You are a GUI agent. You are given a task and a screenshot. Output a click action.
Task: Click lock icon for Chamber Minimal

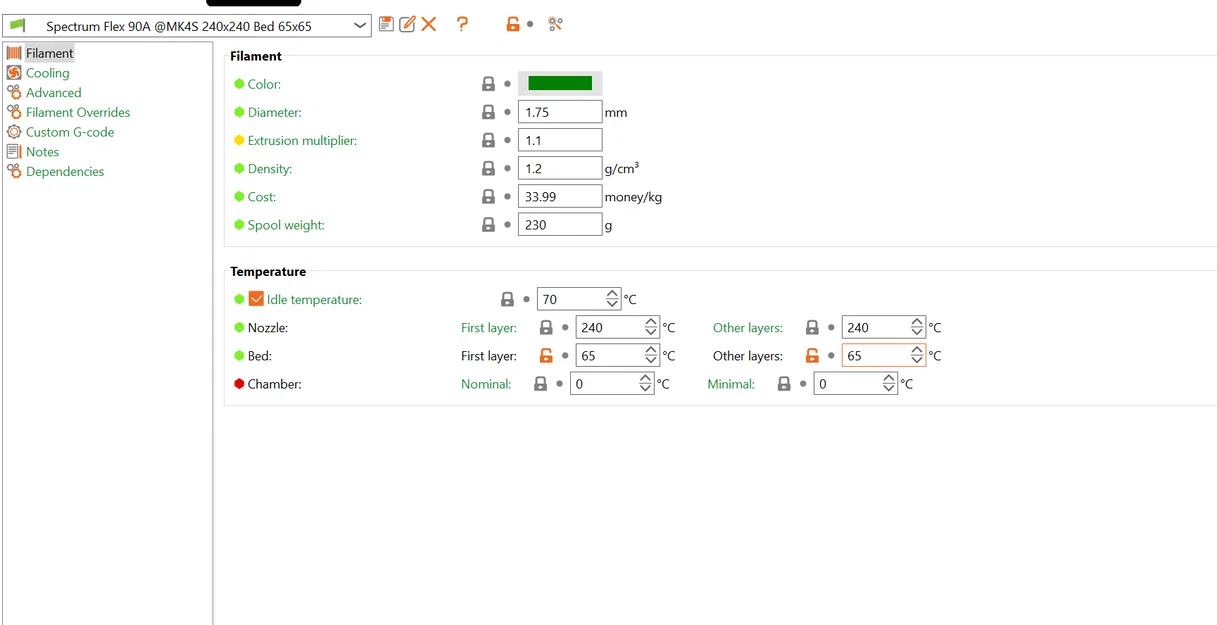[x=784, y=384]
